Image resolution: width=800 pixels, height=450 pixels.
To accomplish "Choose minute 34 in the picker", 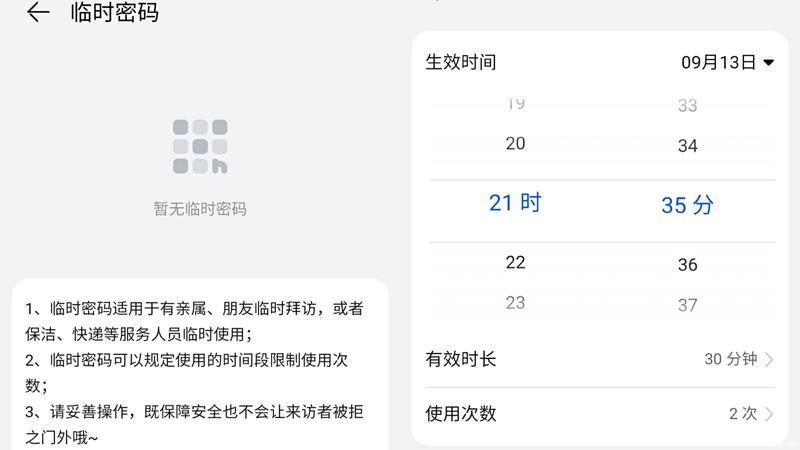I will point(687,146).
